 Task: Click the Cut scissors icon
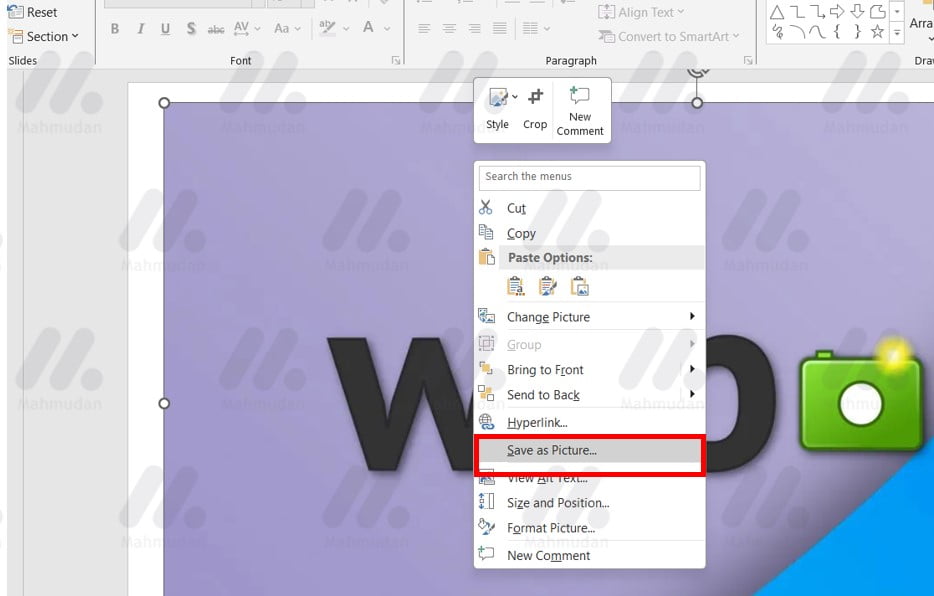(486, 208)
